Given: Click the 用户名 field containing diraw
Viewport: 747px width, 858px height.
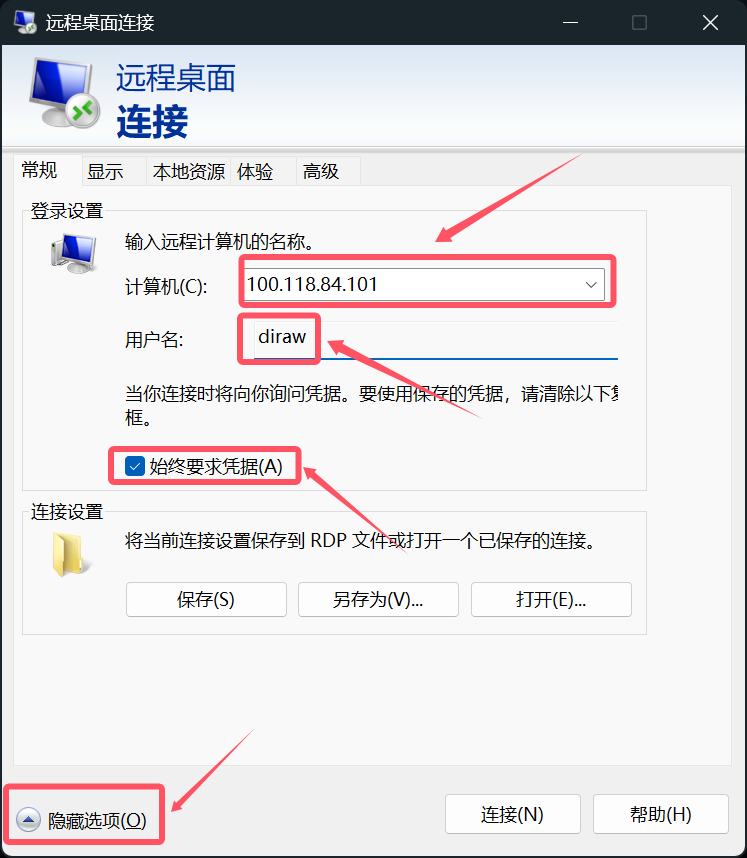Looking at the screenshot, I should (436, 340).
